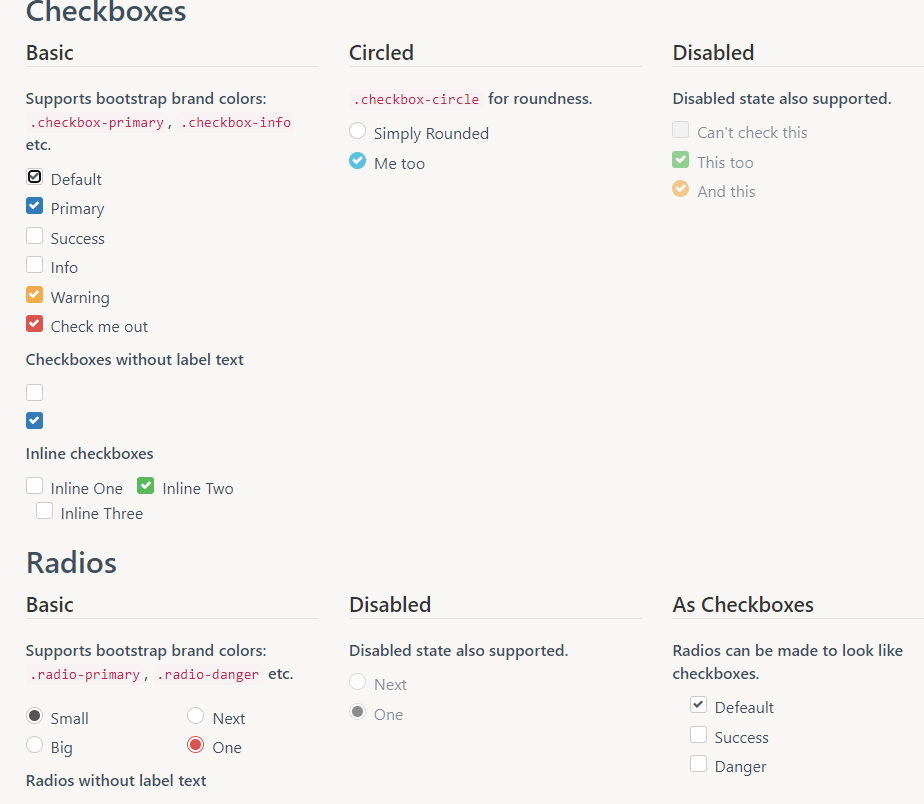Select the Next radio in Basic radios
This screenshot has height=804, width=924.
coord(196,716)
